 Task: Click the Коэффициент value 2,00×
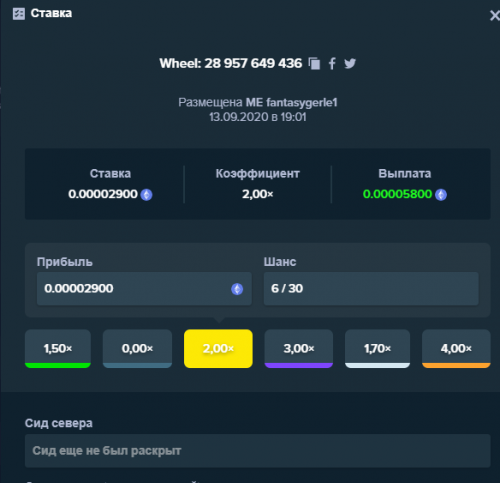click(x=258, y=194)
